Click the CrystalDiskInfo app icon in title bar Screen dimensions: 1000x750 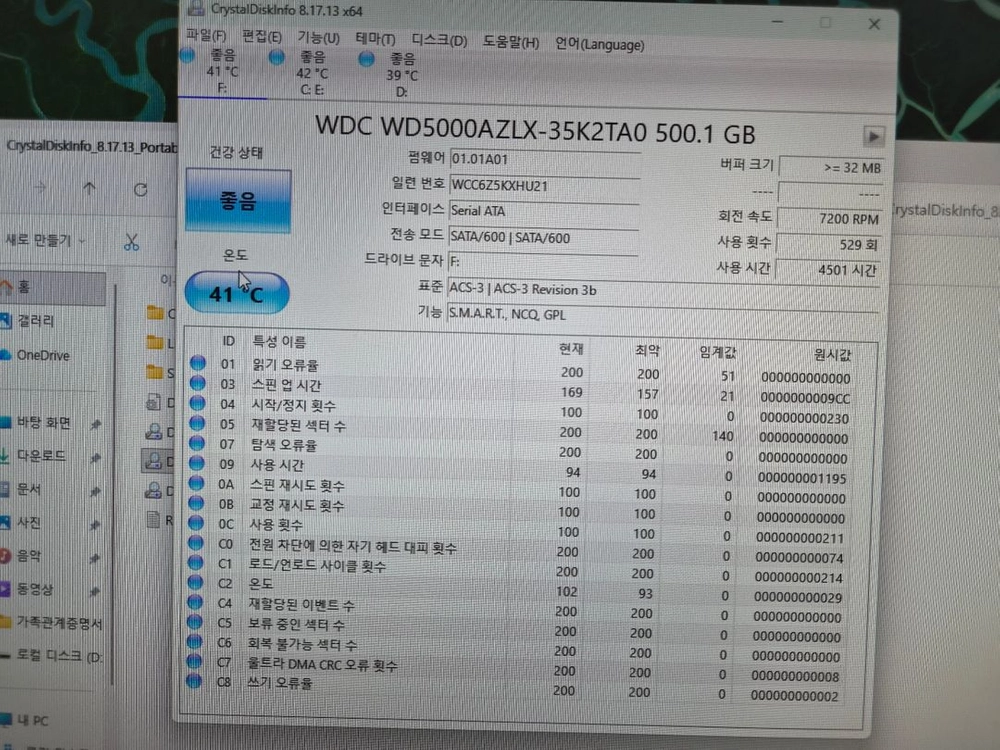[x=196, y=8]
